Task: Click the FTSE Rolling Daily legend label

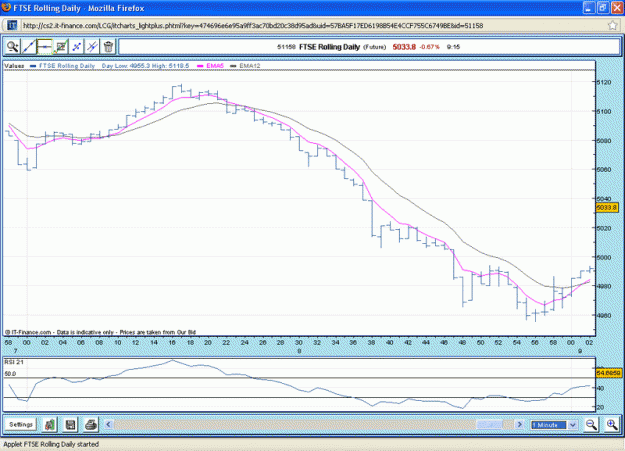Action: tap(67, 65)
